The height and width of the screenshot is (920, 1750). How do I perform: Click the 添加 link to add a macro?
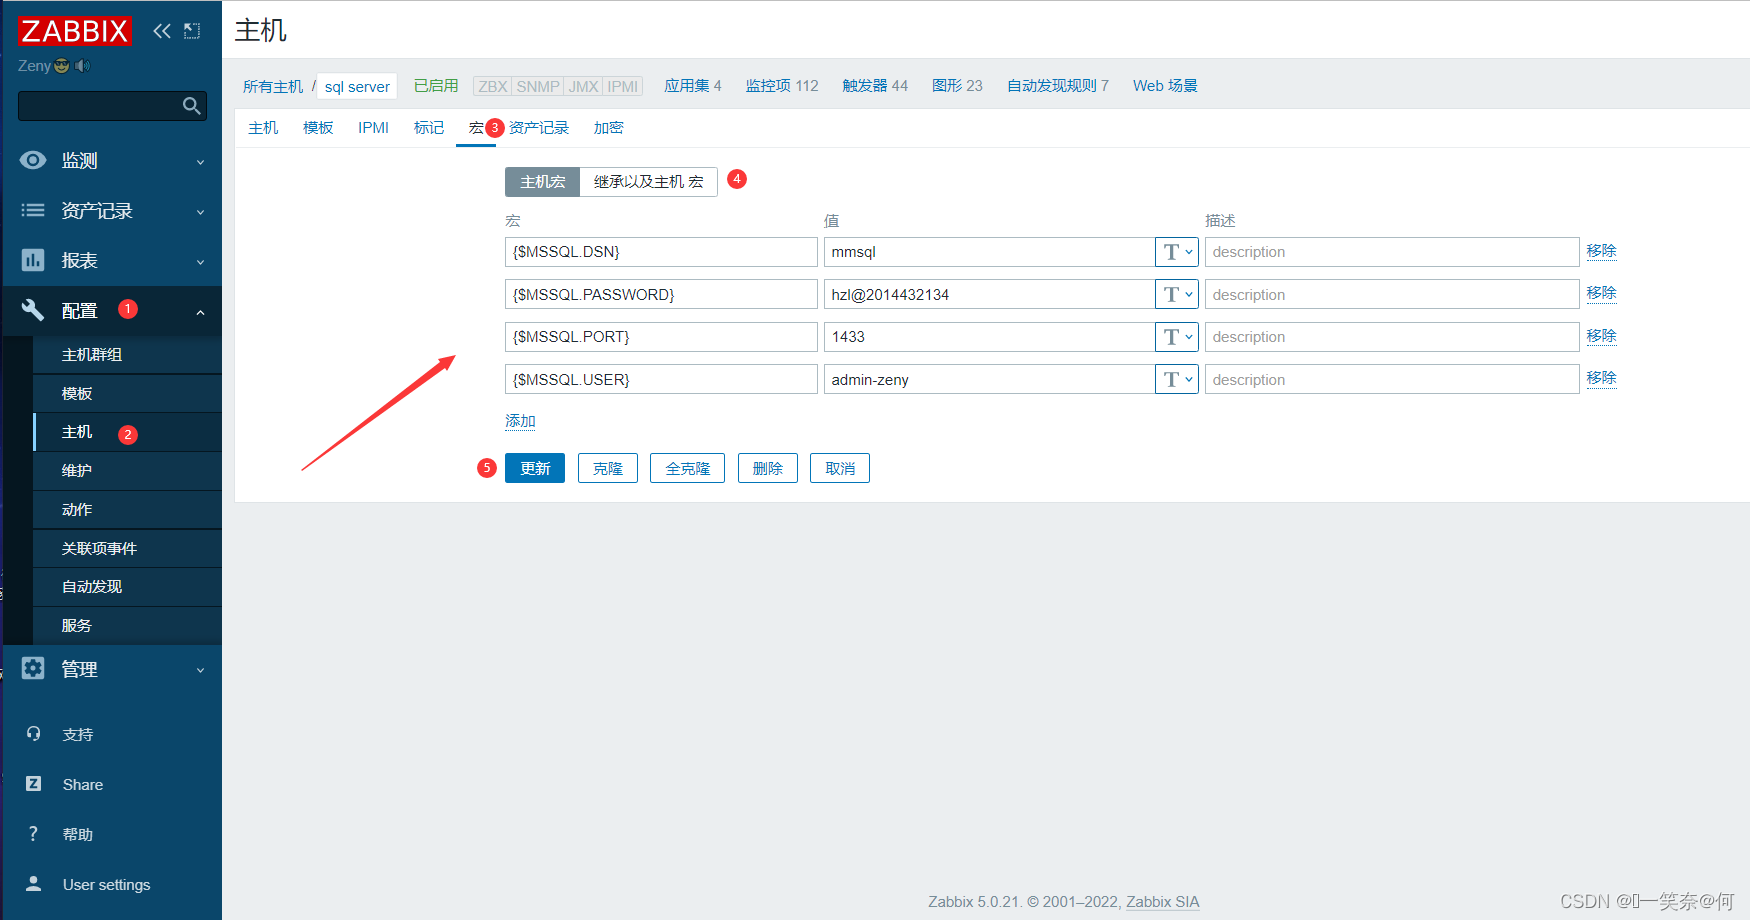coord(520,421)
